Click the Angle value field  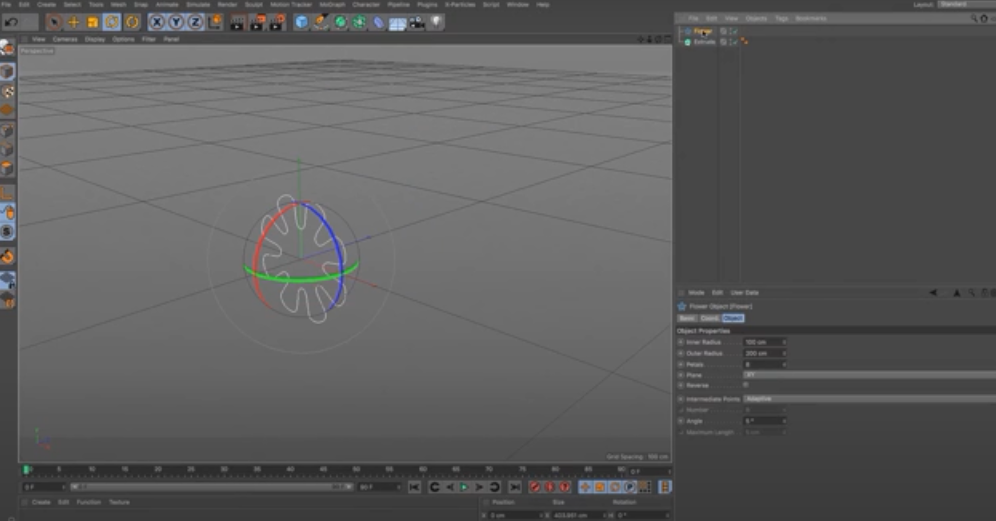click(x=765, y=421)
